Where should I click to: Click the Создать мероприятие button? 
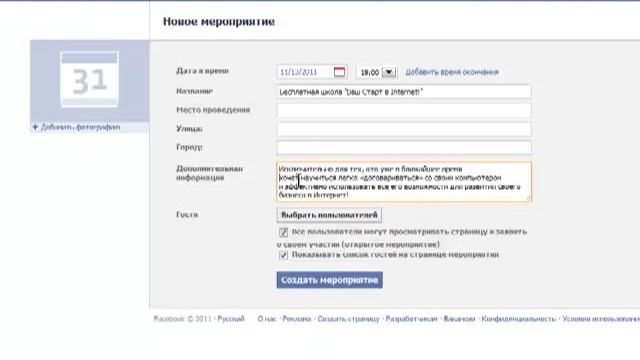[329, 280]
